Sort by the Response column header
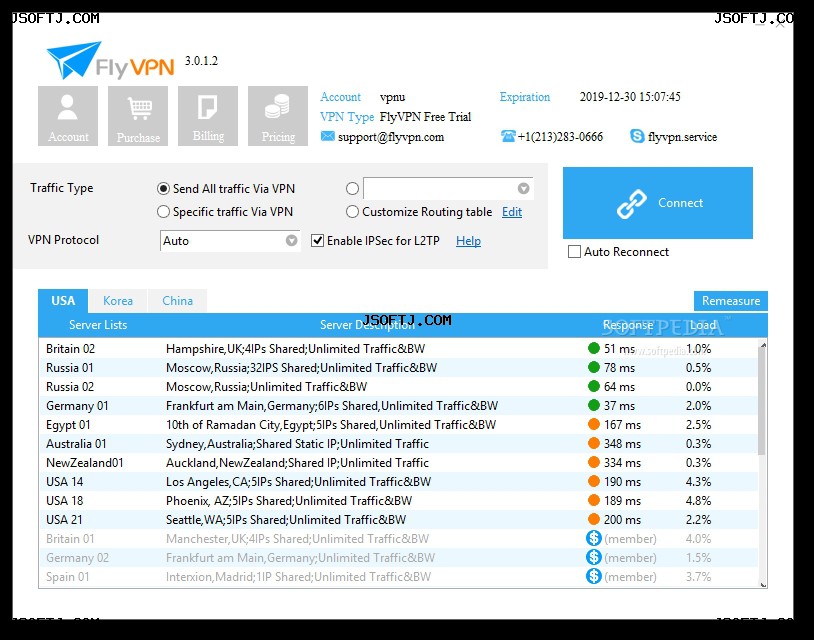Viewport: 814px width, 640px height. [628, 325]
